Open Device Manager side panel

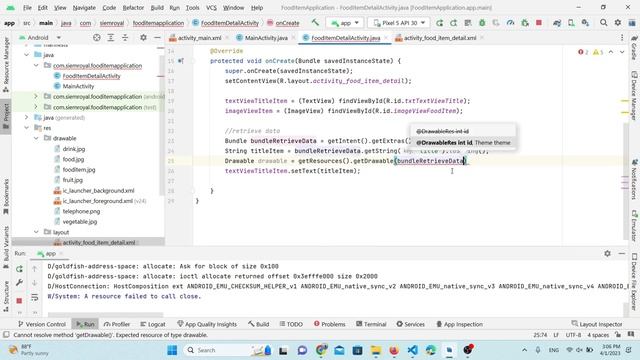pos(634,96)
